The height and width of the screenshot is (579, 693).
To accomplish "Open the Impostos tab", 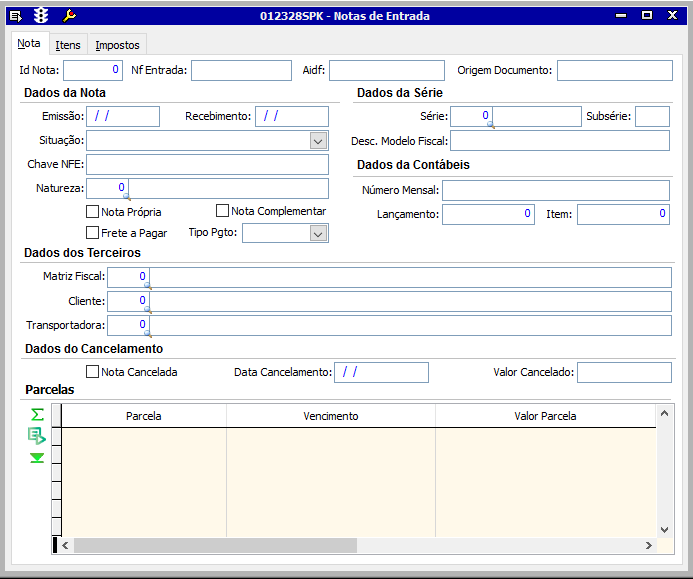I will [117, 45].
